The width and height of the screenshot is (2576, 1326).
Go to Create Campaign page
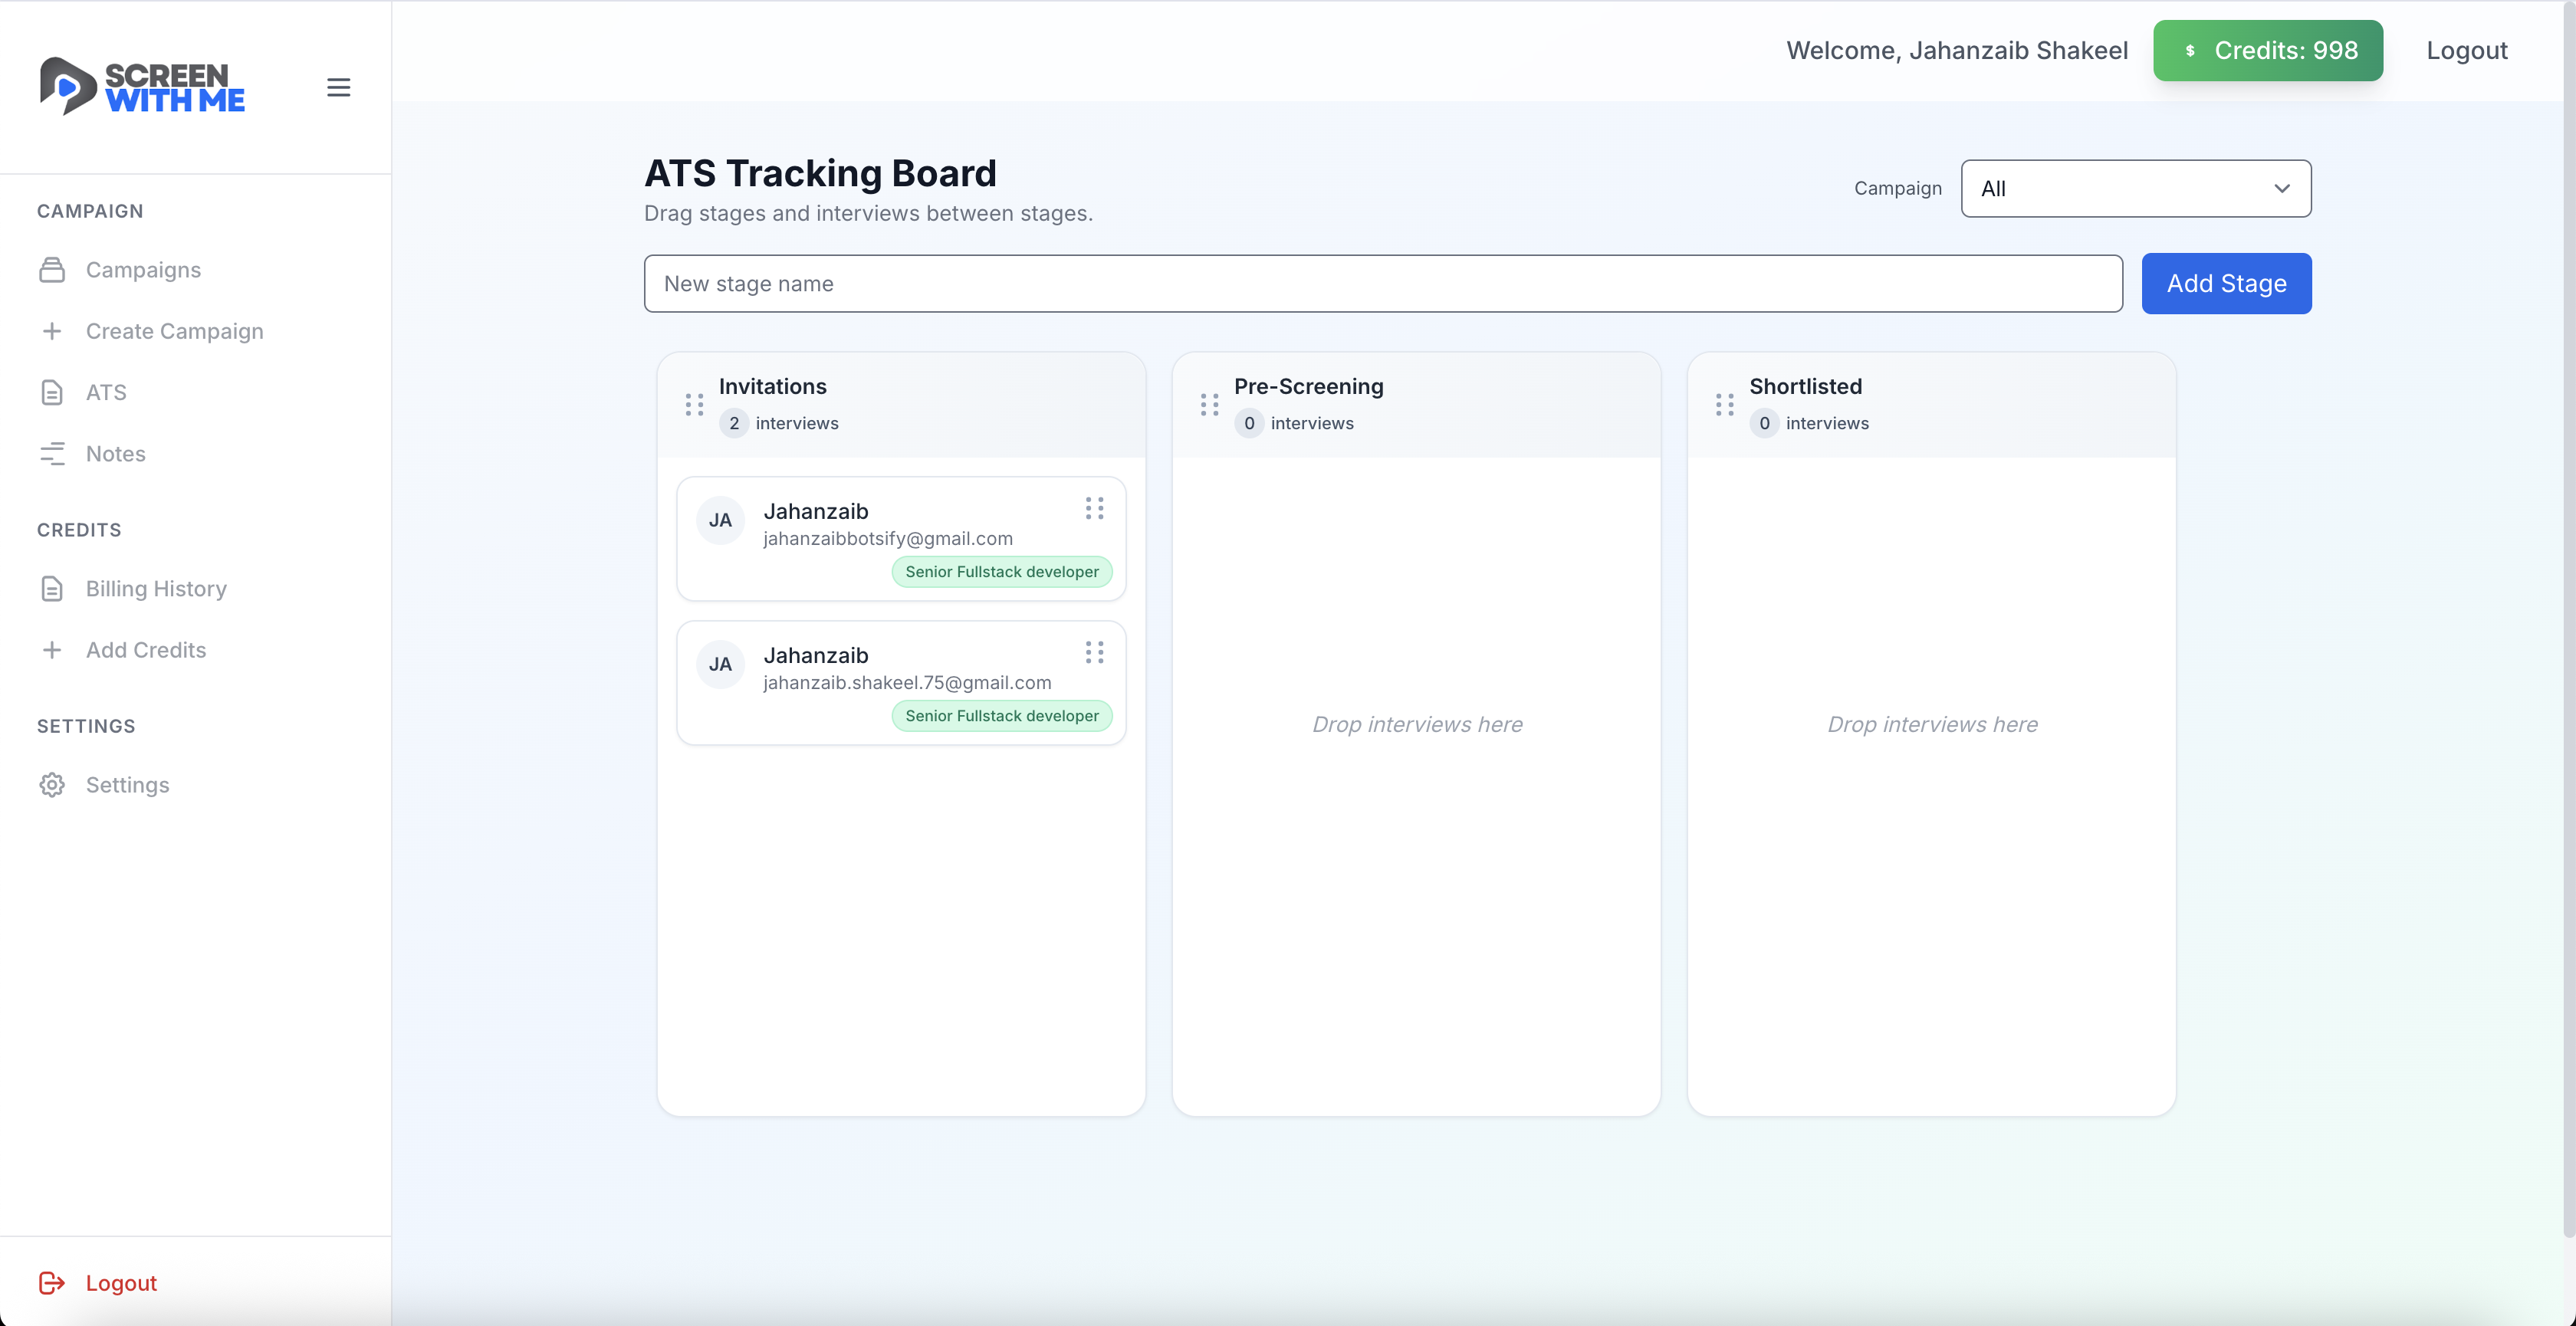click(x=174, y=331)
